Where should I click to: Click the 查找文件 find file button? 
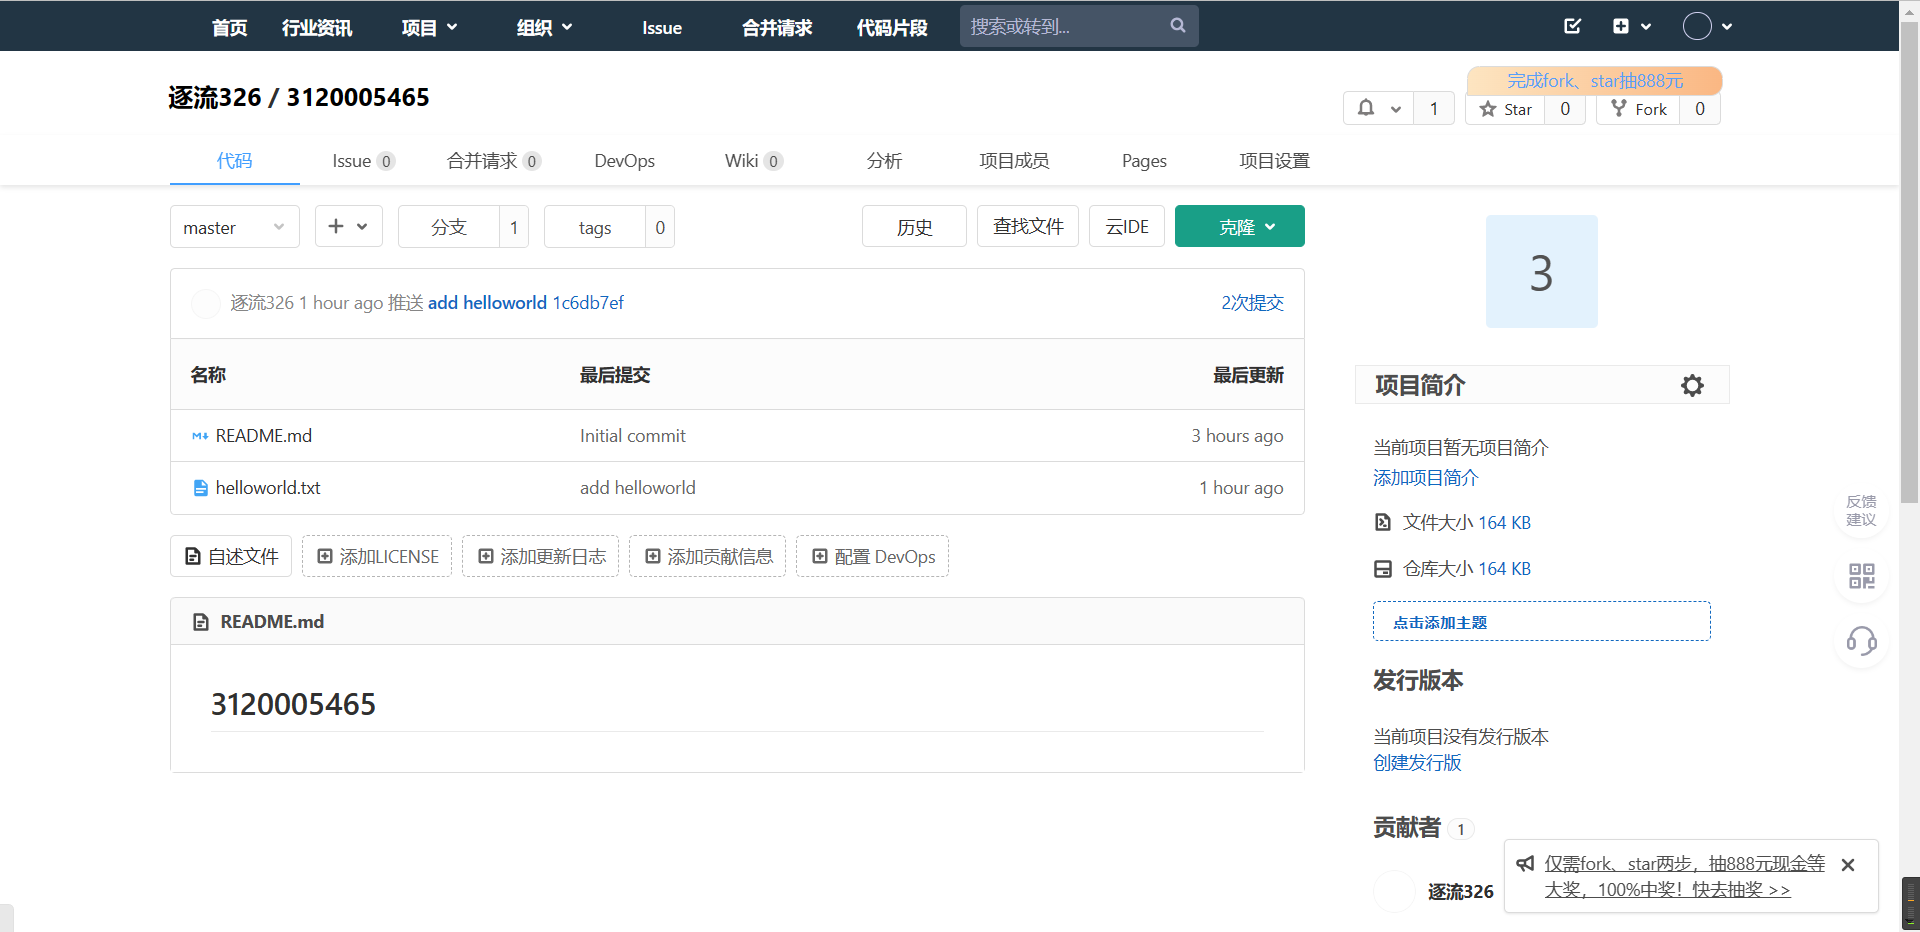point(1028,226)
